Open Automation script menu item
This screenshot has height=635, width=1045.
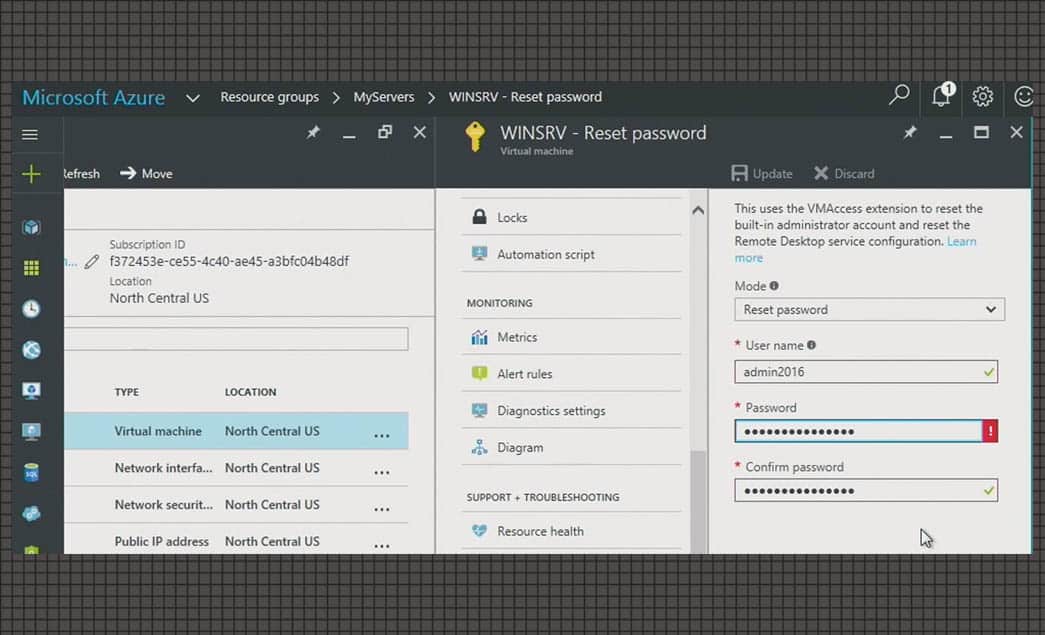coord(571,254)
